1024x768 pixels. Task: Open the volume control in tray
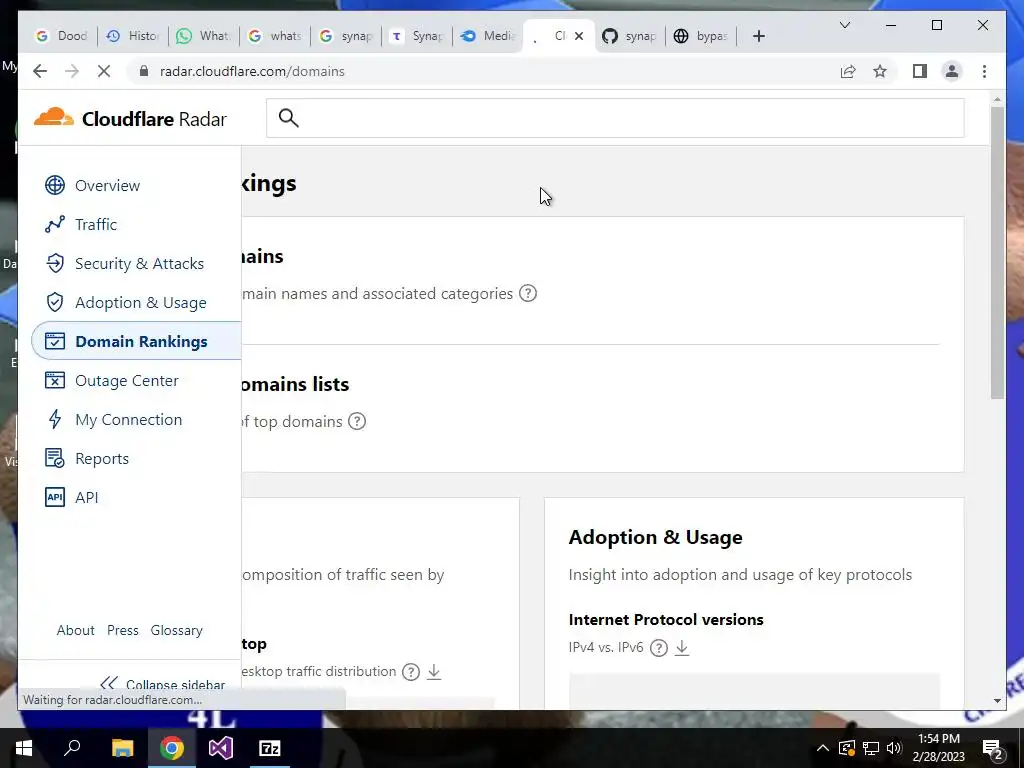[x=894, y=748]
